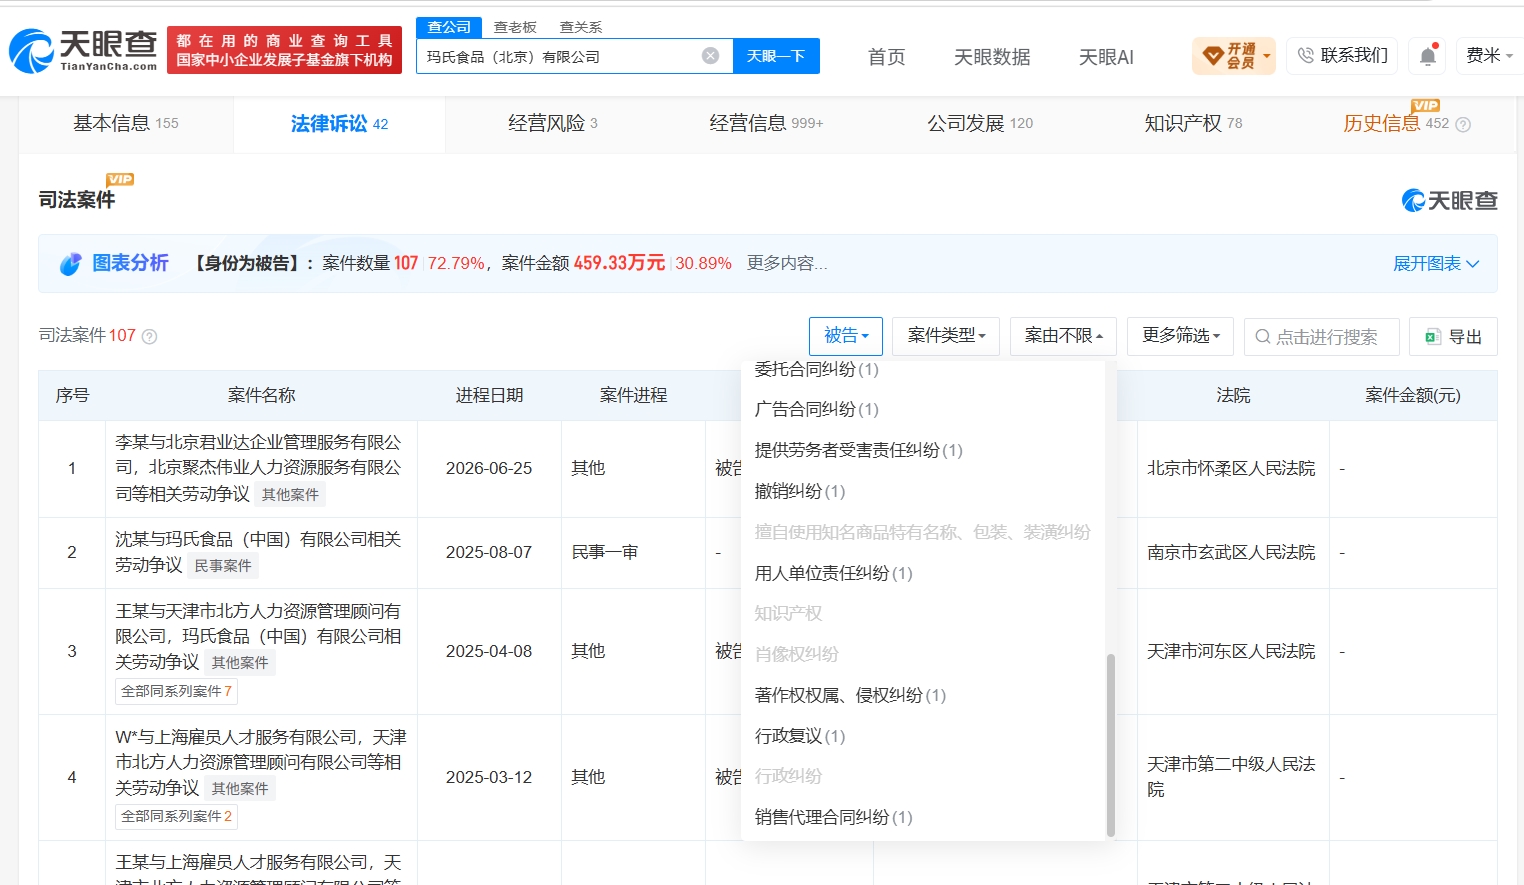The height and width of the screenshot is (885, 1524).
Task: Open the notification bell
Action: point(1428,56)
